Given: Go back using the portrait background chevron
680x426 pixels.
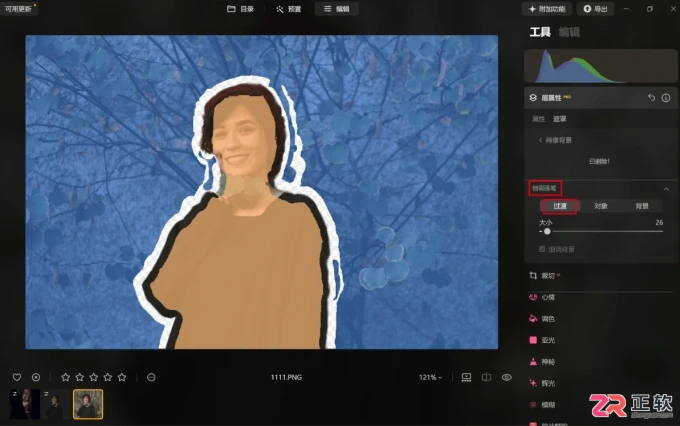Looking at the screenshot, I should pos(540,140).
